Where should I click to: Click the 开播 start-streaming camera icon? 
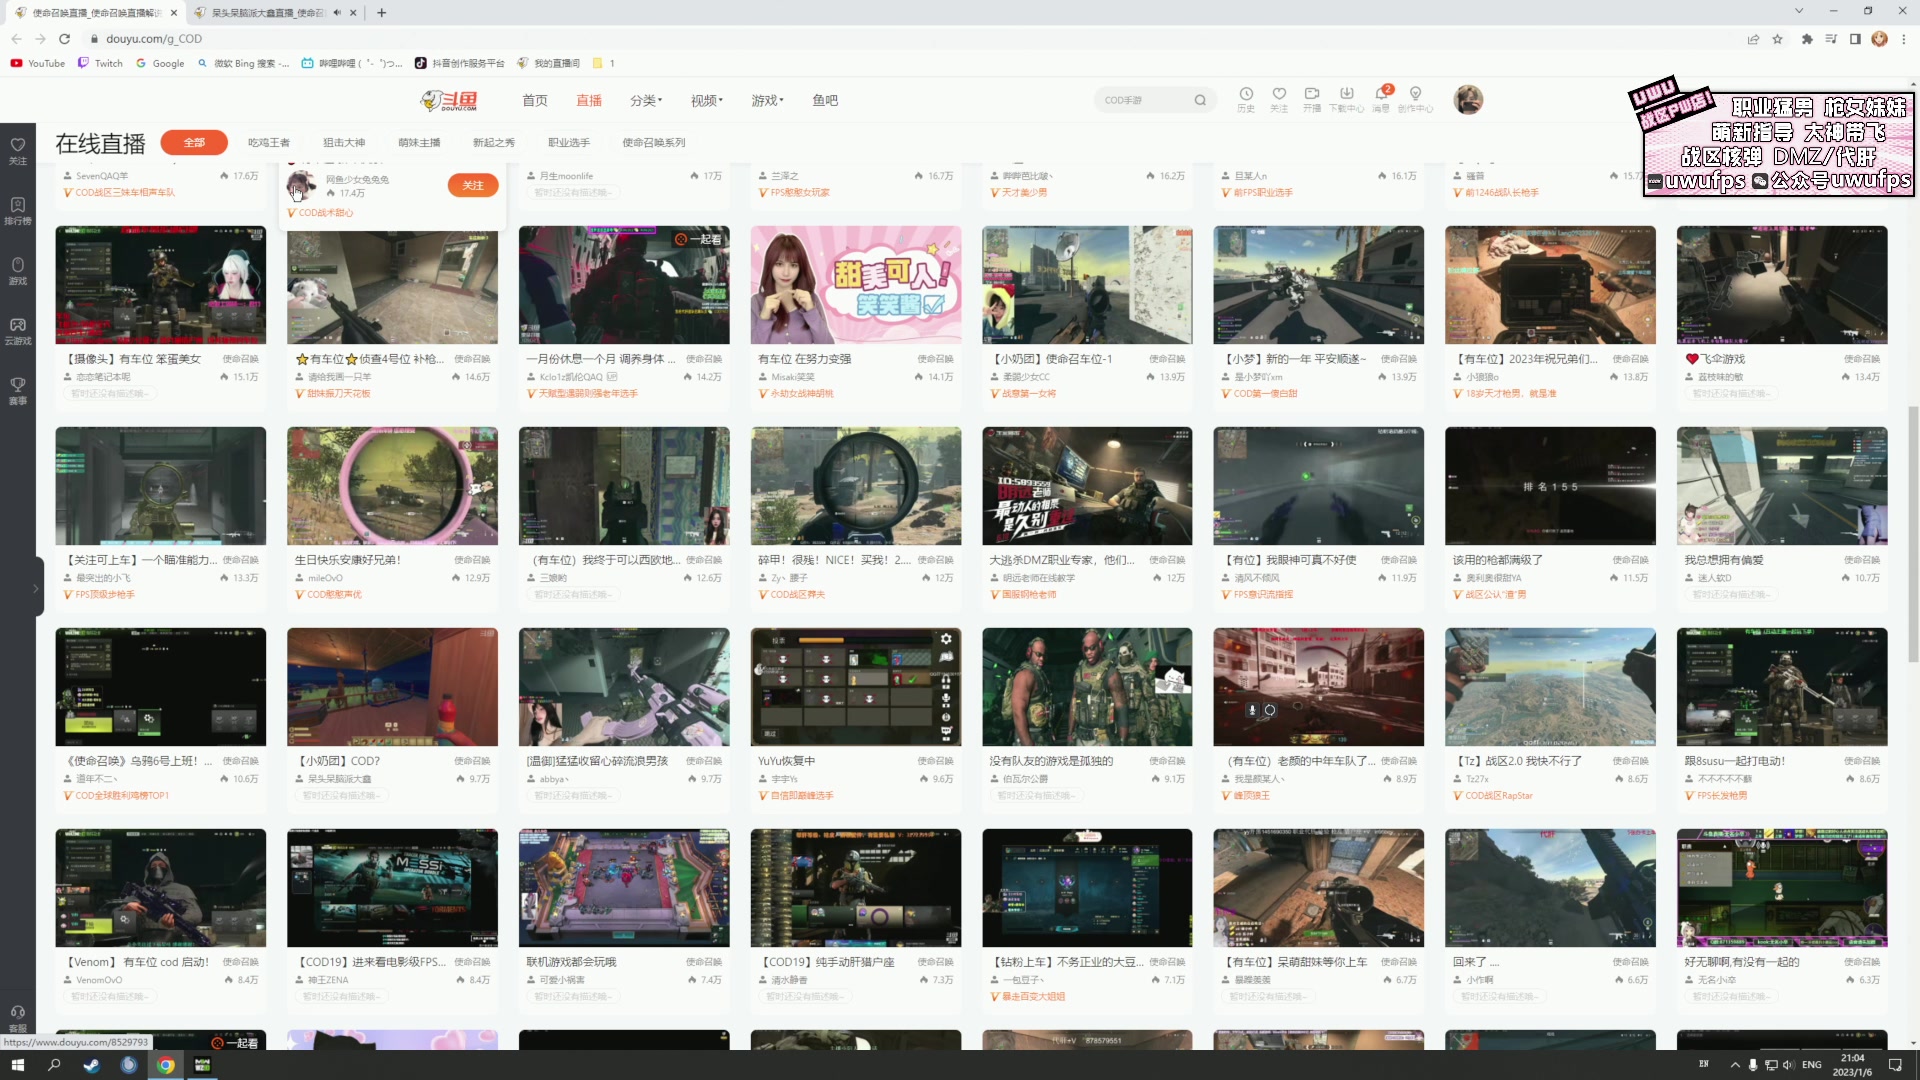coord(1312,99)
